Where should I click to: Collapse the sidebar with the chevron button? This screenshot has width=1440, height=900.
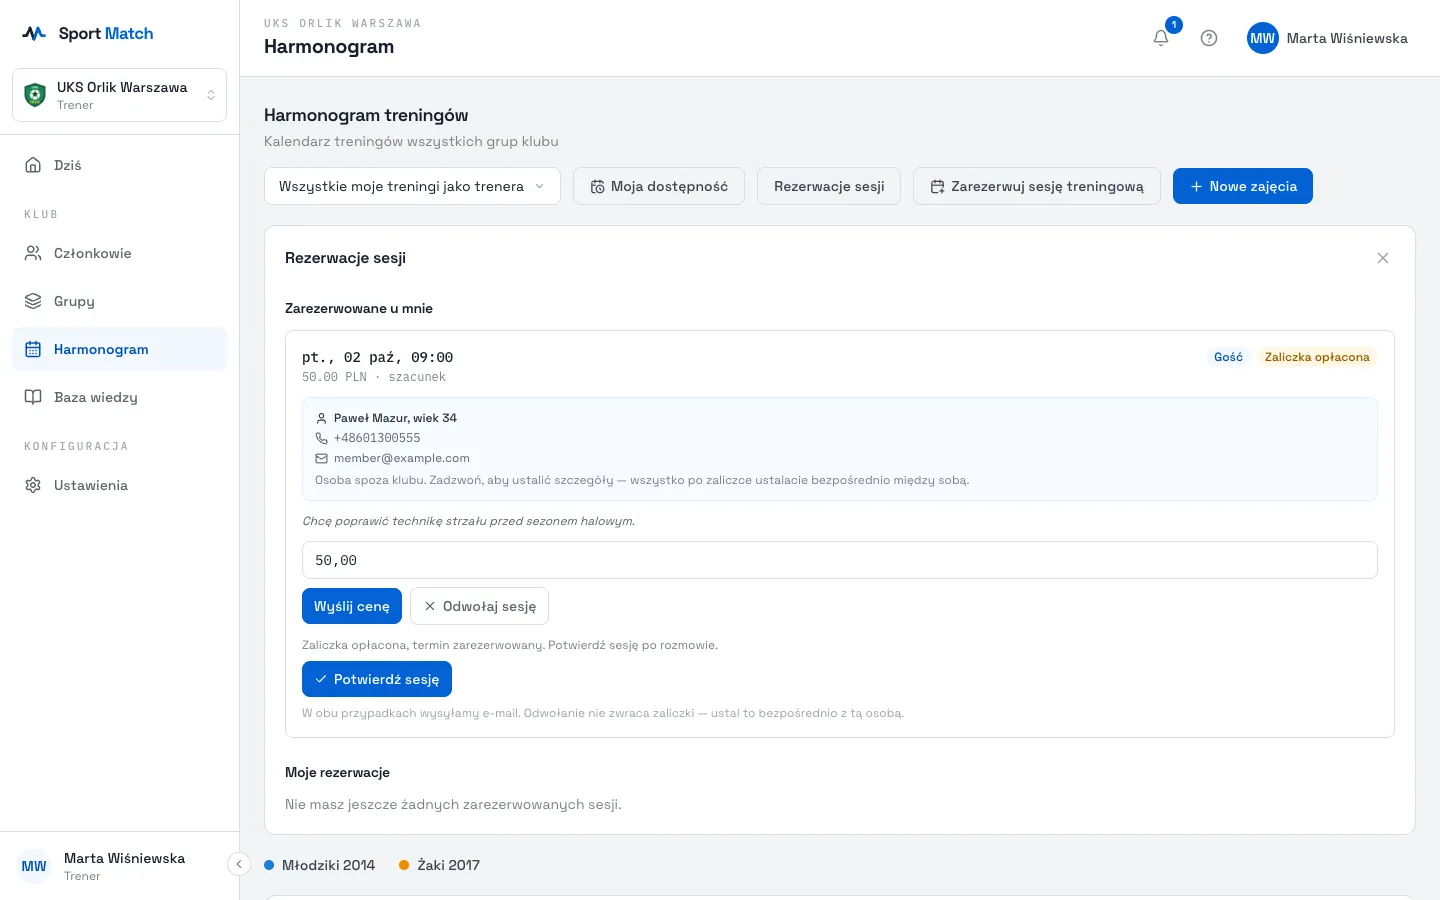point(239,864)
